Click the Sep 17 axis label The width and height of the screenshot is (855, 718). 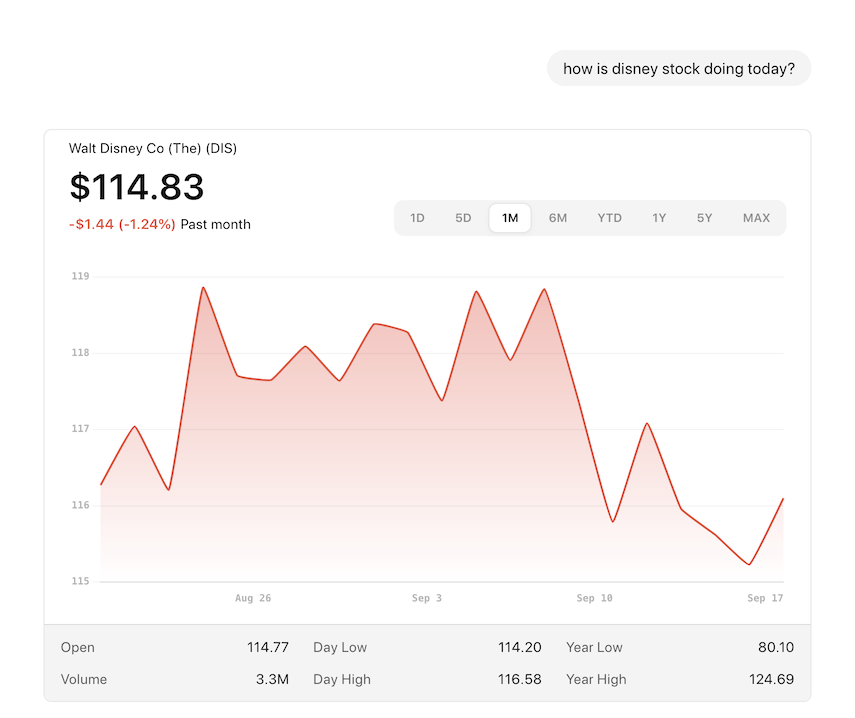point(765,598)
